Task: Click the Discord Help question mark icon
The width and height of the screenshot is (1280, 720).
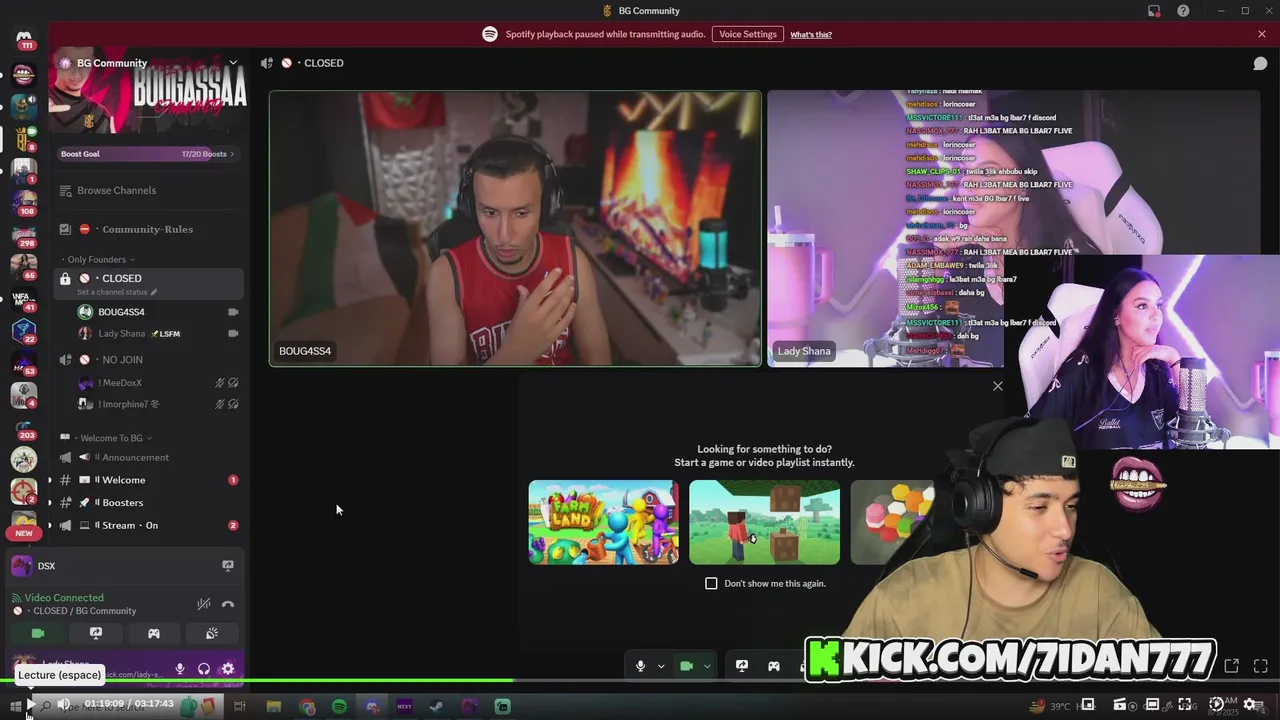Action: (1183, 11)
